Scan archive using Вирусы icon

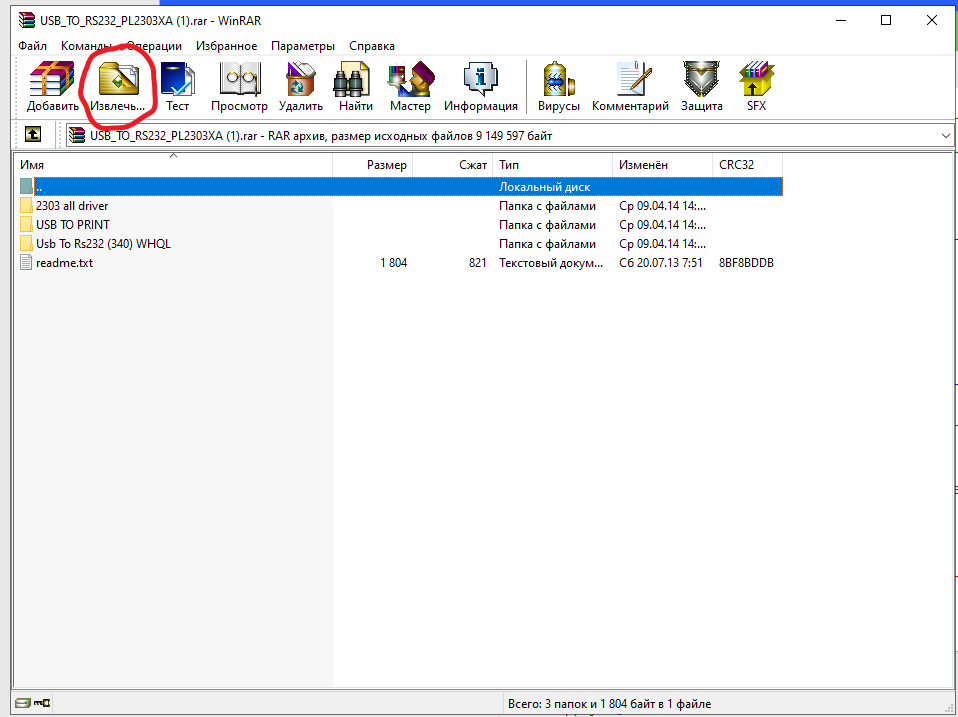(558, 79)
